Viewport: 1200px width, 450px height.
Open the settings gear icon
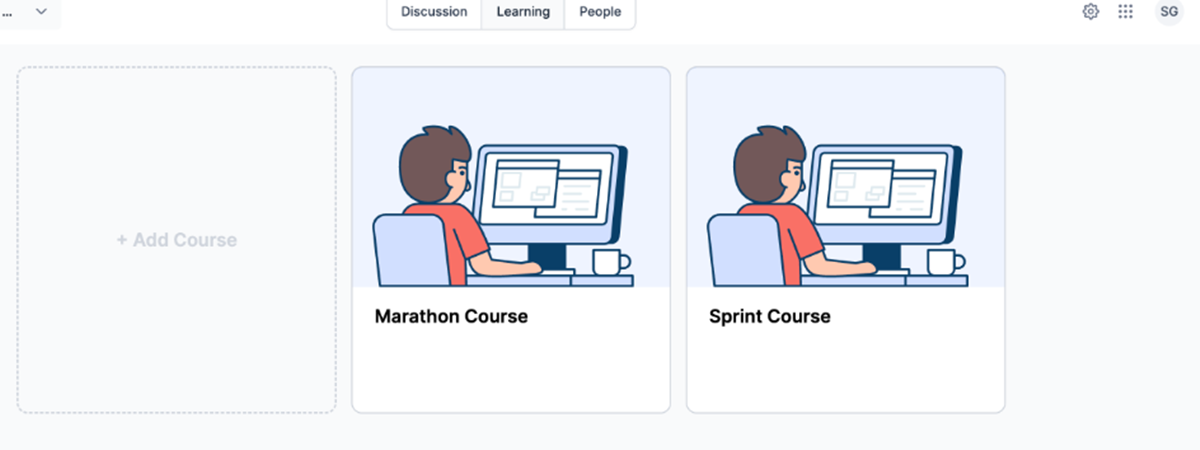click(x=1091, y=12)
